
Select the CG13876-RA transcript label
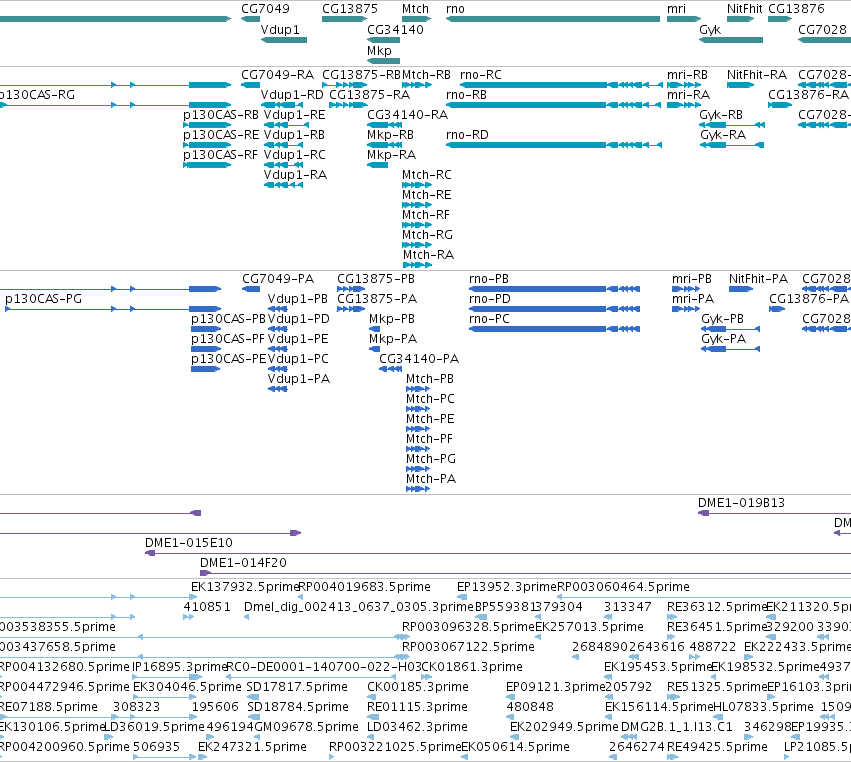808,94
